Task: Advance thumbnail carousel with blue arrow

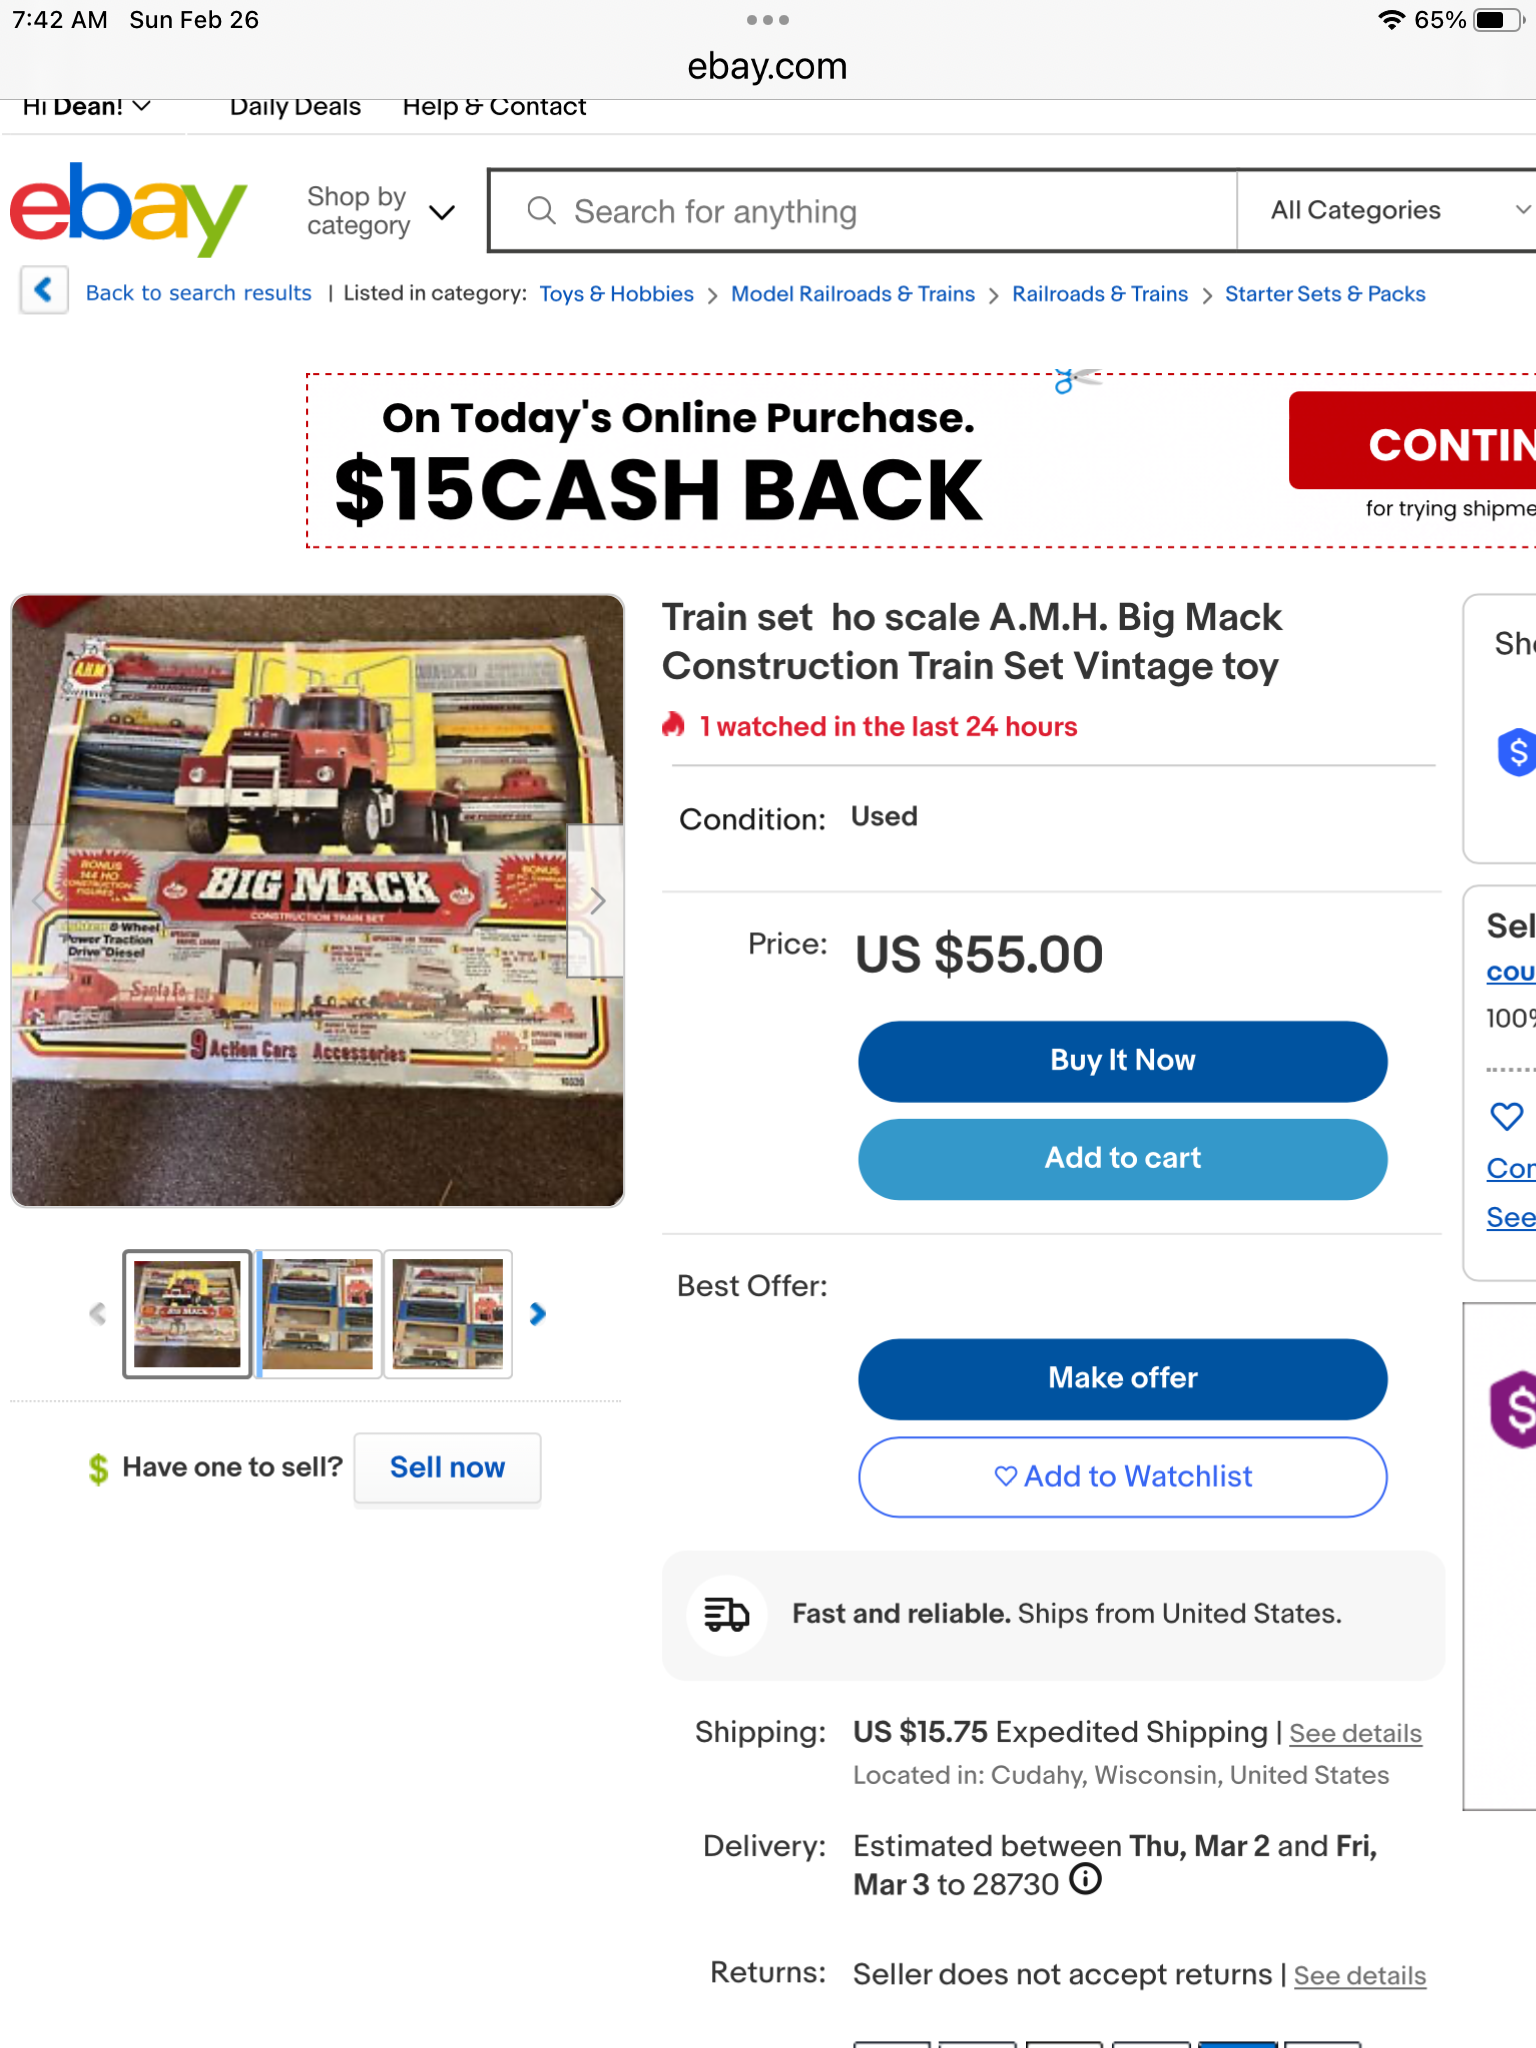Action: pos(538,1314)
